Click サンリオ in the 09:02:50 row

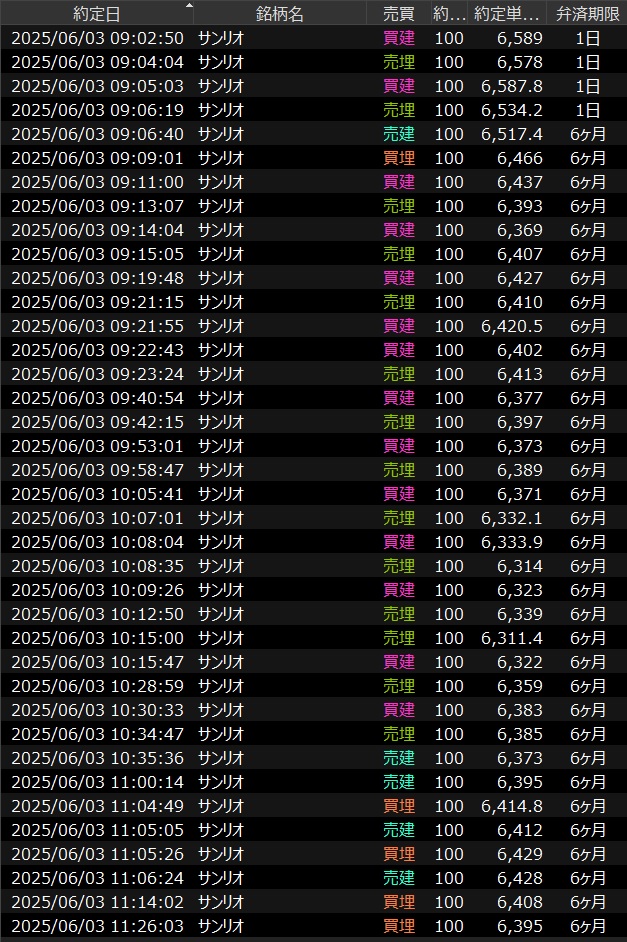point(221,38)
